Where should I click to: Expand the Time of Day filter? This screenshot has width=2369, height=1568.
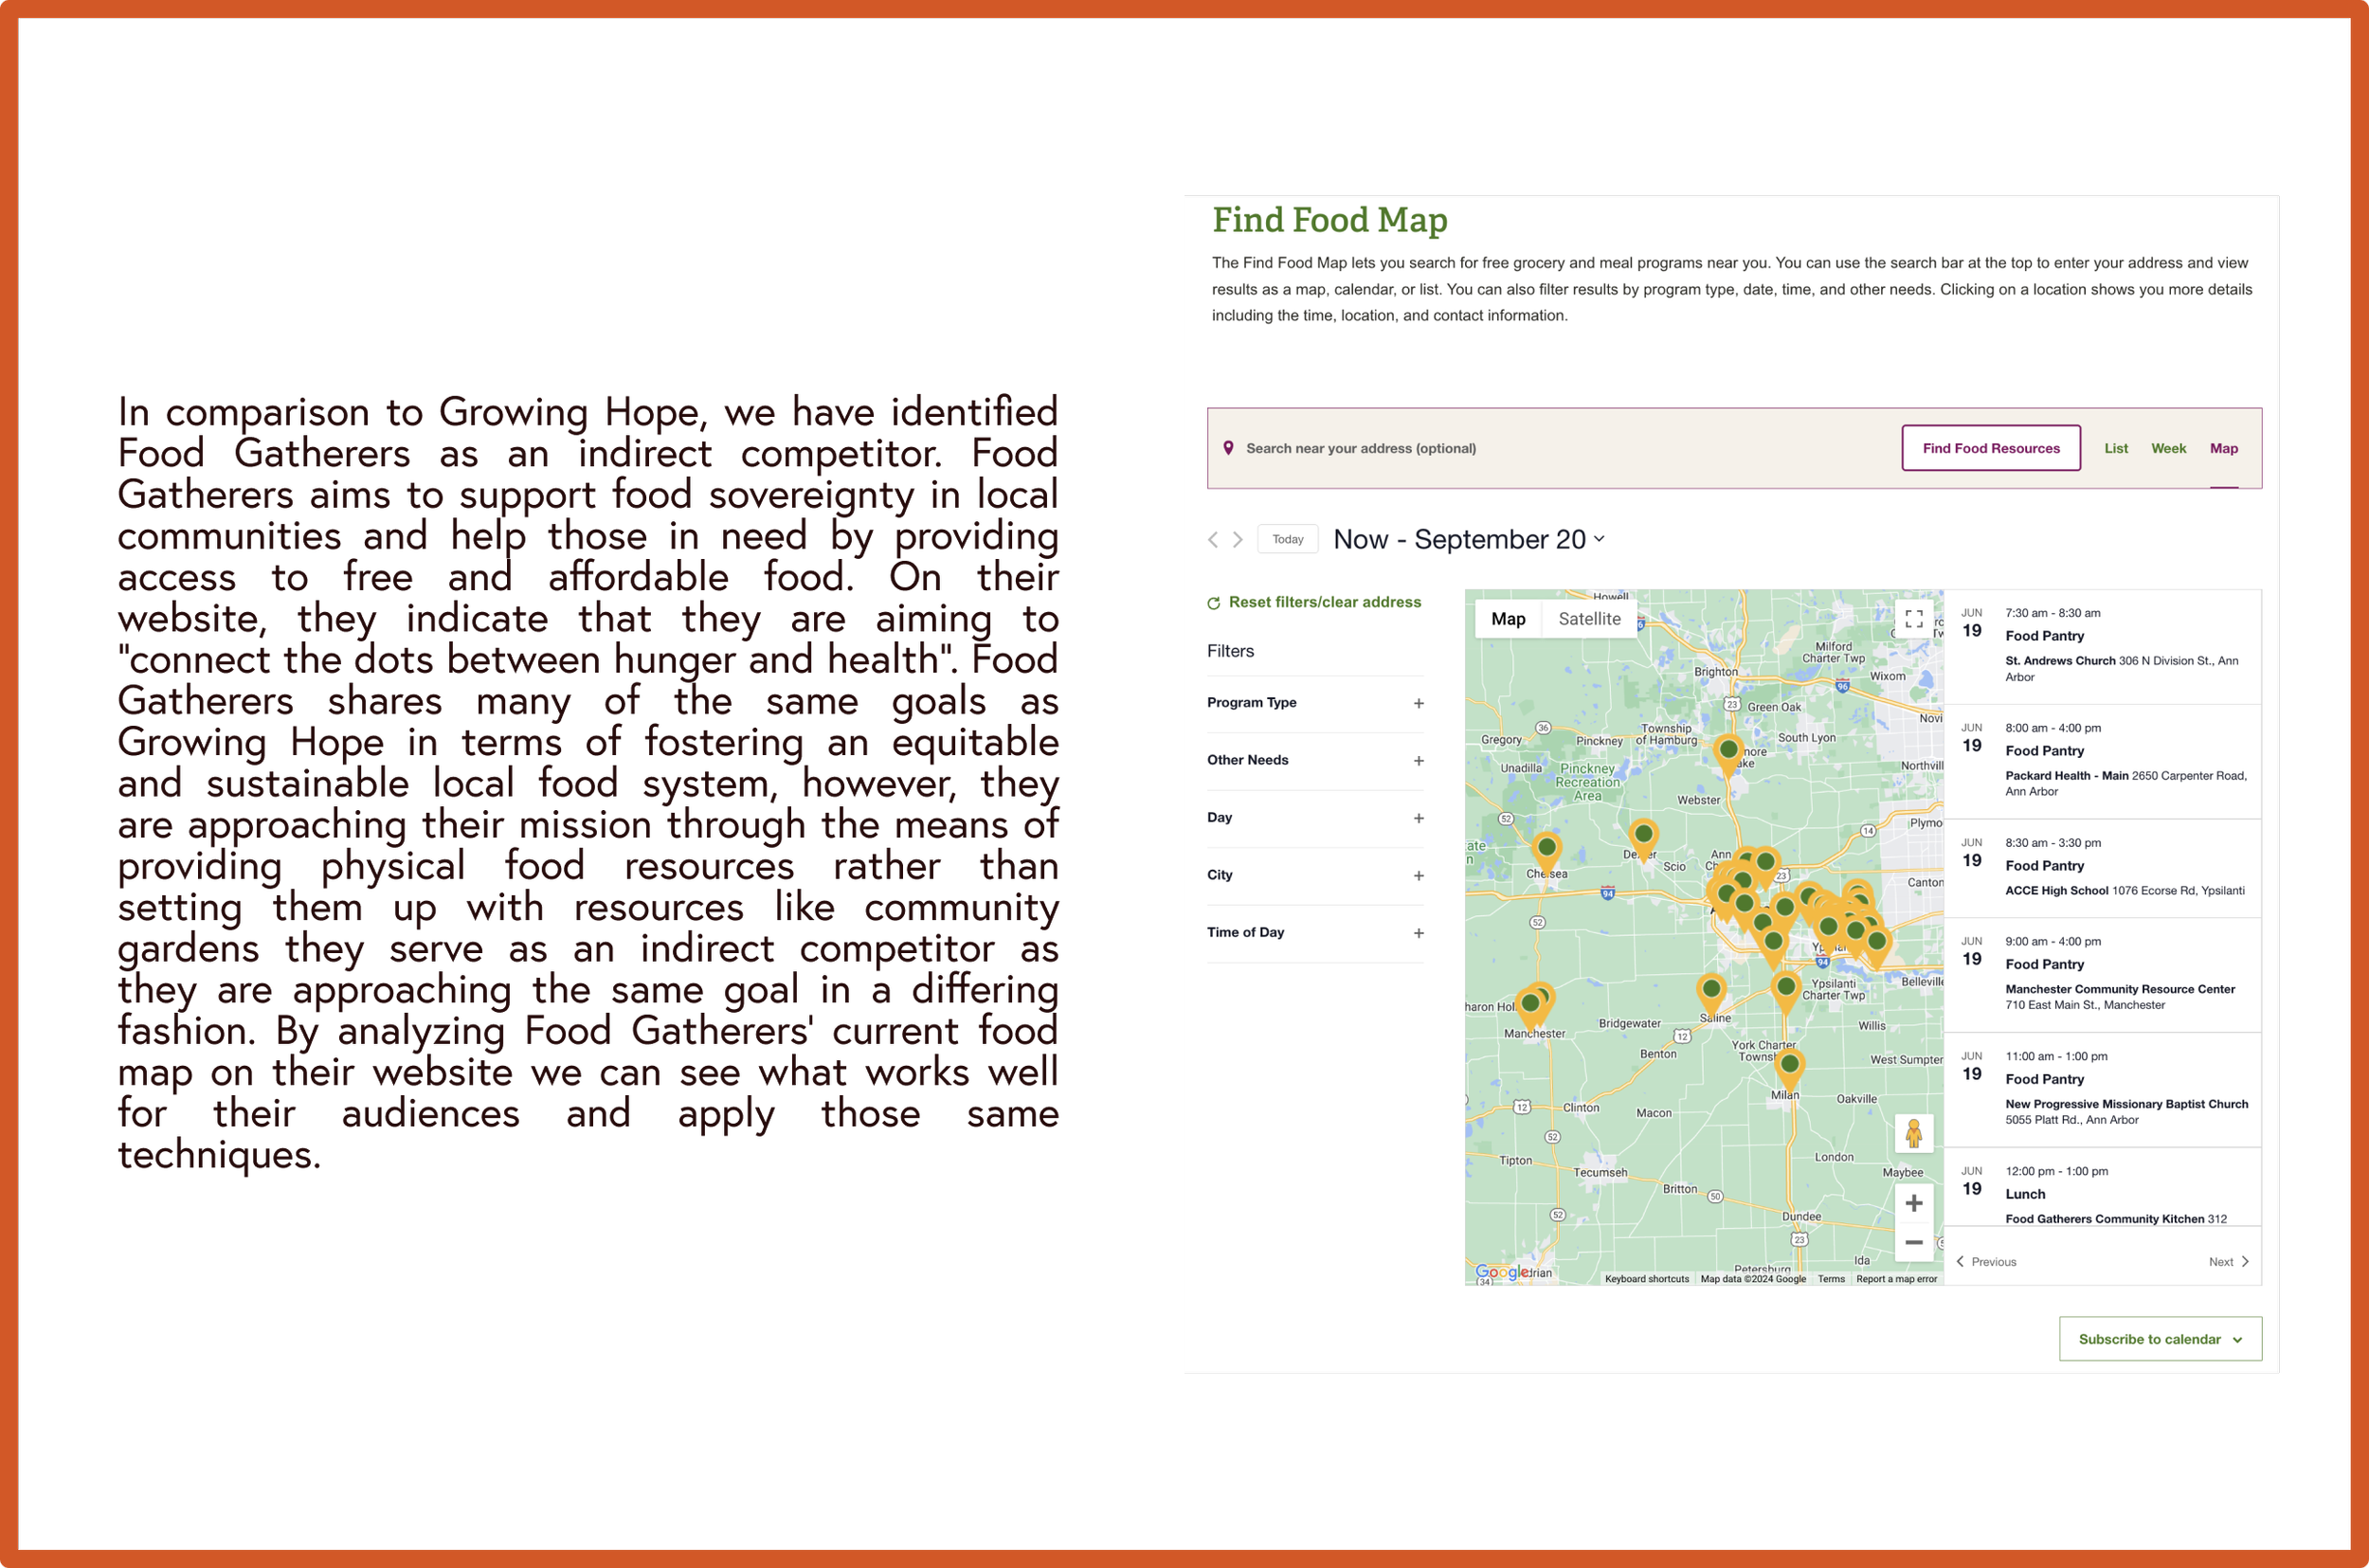pos(1315,933)
